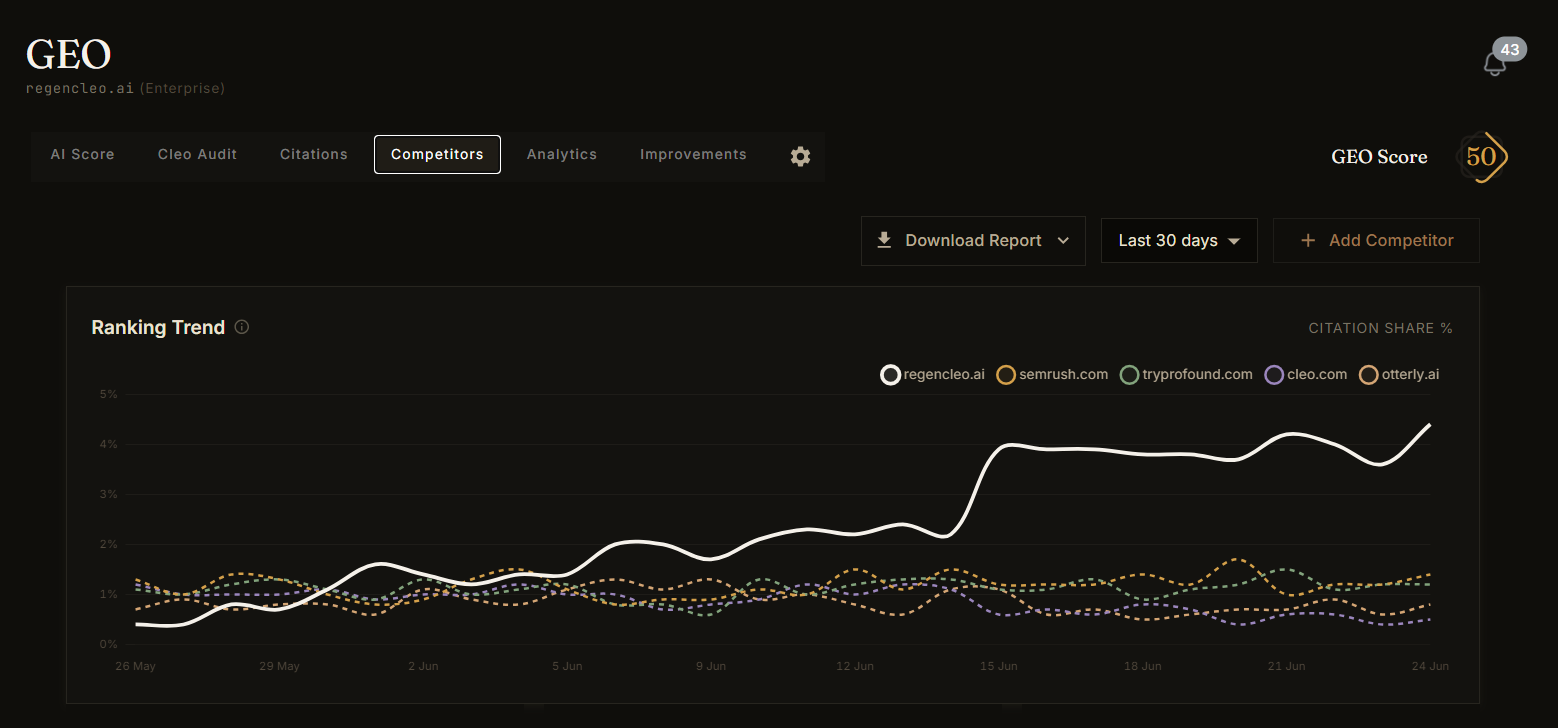Expand the Last 30 days date range selector
Viewport: 1558px width, 728px height.
[1179, 241]
